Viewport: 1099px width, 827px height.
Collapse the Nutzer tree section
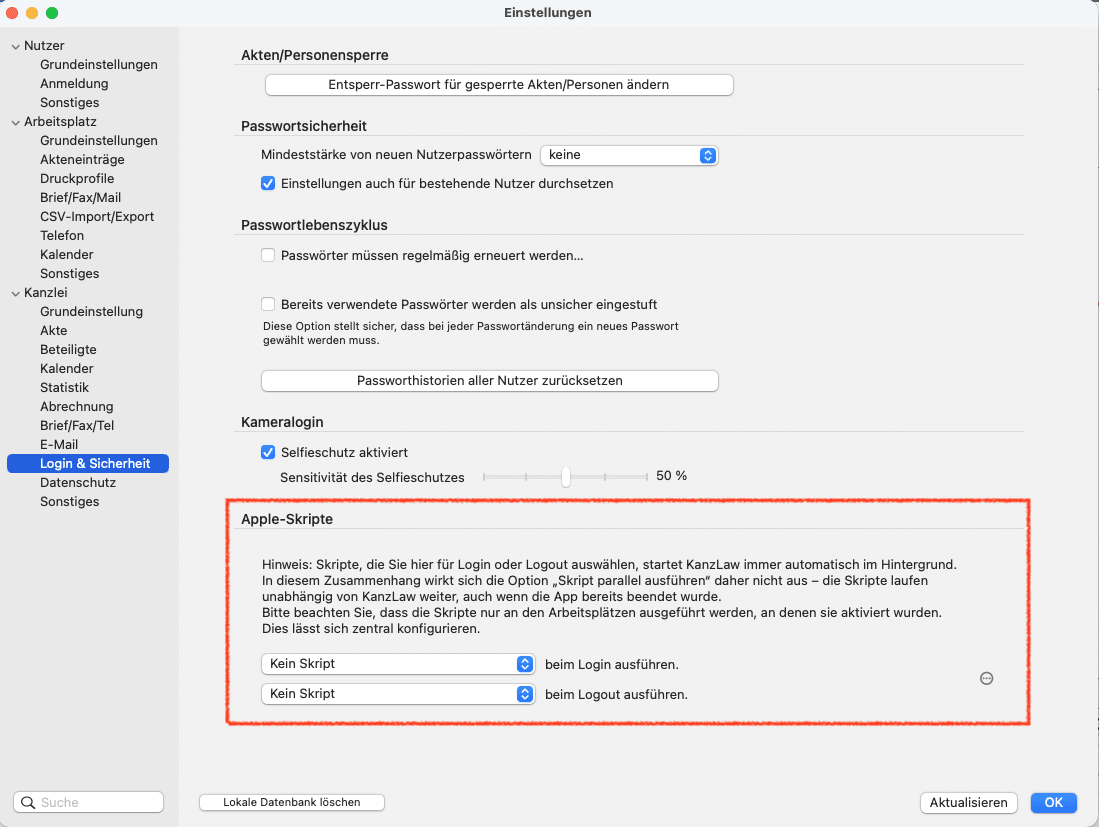click(x=15, y=46)
